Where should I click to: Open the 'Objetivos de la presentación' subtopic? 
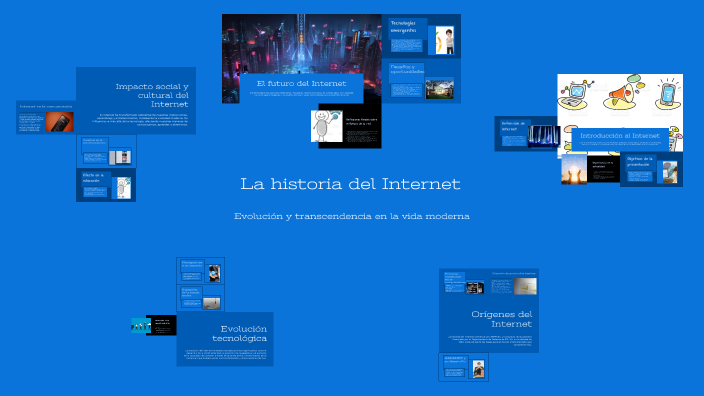tap(651, 169)
